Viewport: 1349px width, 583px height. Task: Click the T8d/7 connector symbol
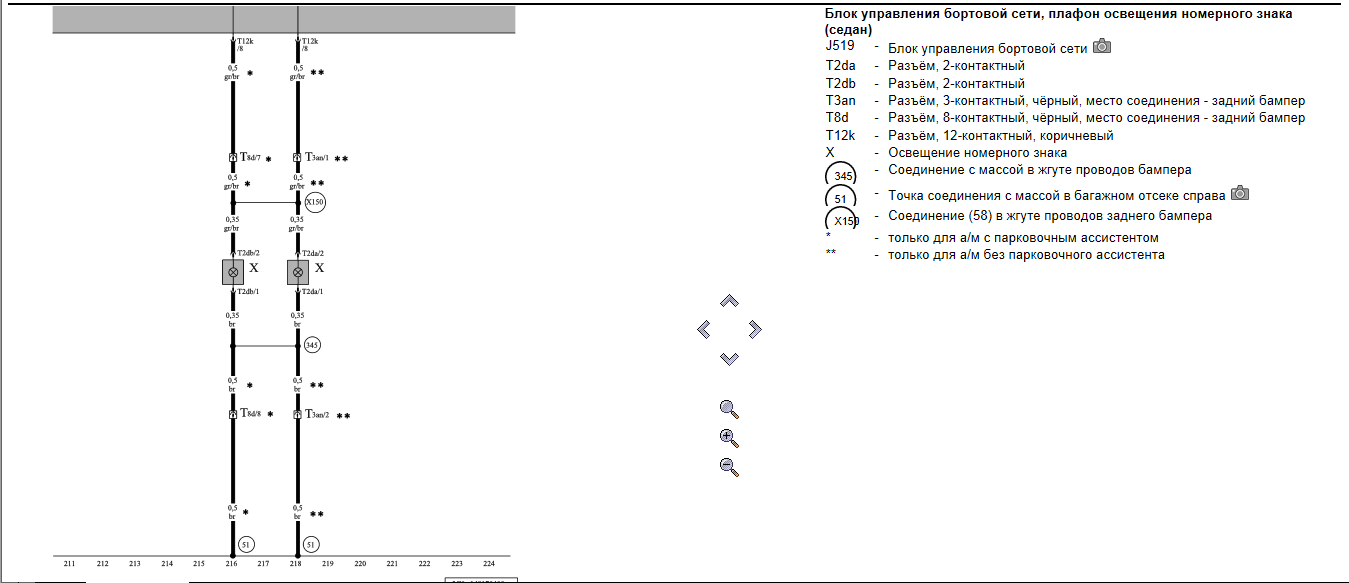[x=232, y=158]
